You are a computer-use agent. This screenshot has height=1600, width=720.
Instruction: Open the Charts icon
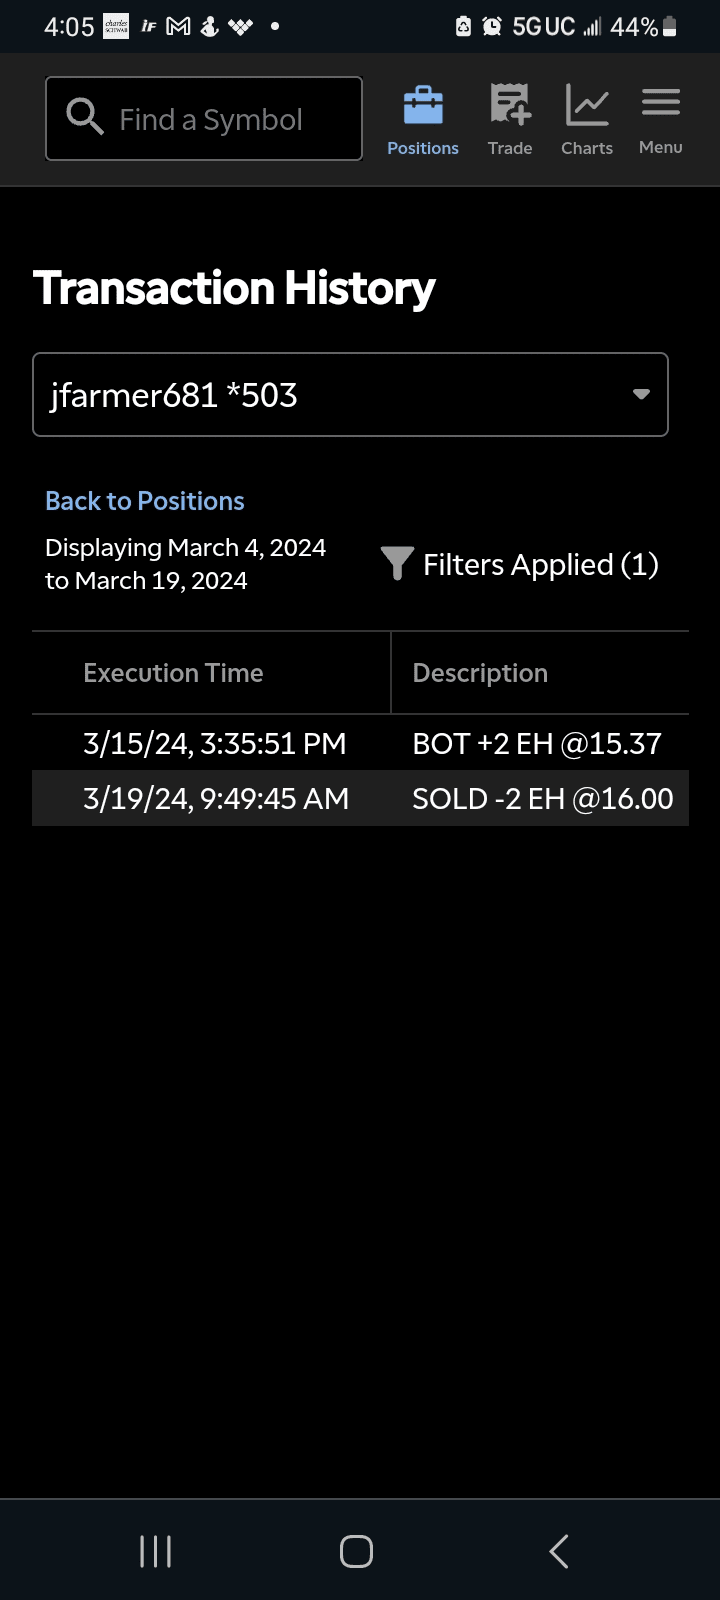587,106
